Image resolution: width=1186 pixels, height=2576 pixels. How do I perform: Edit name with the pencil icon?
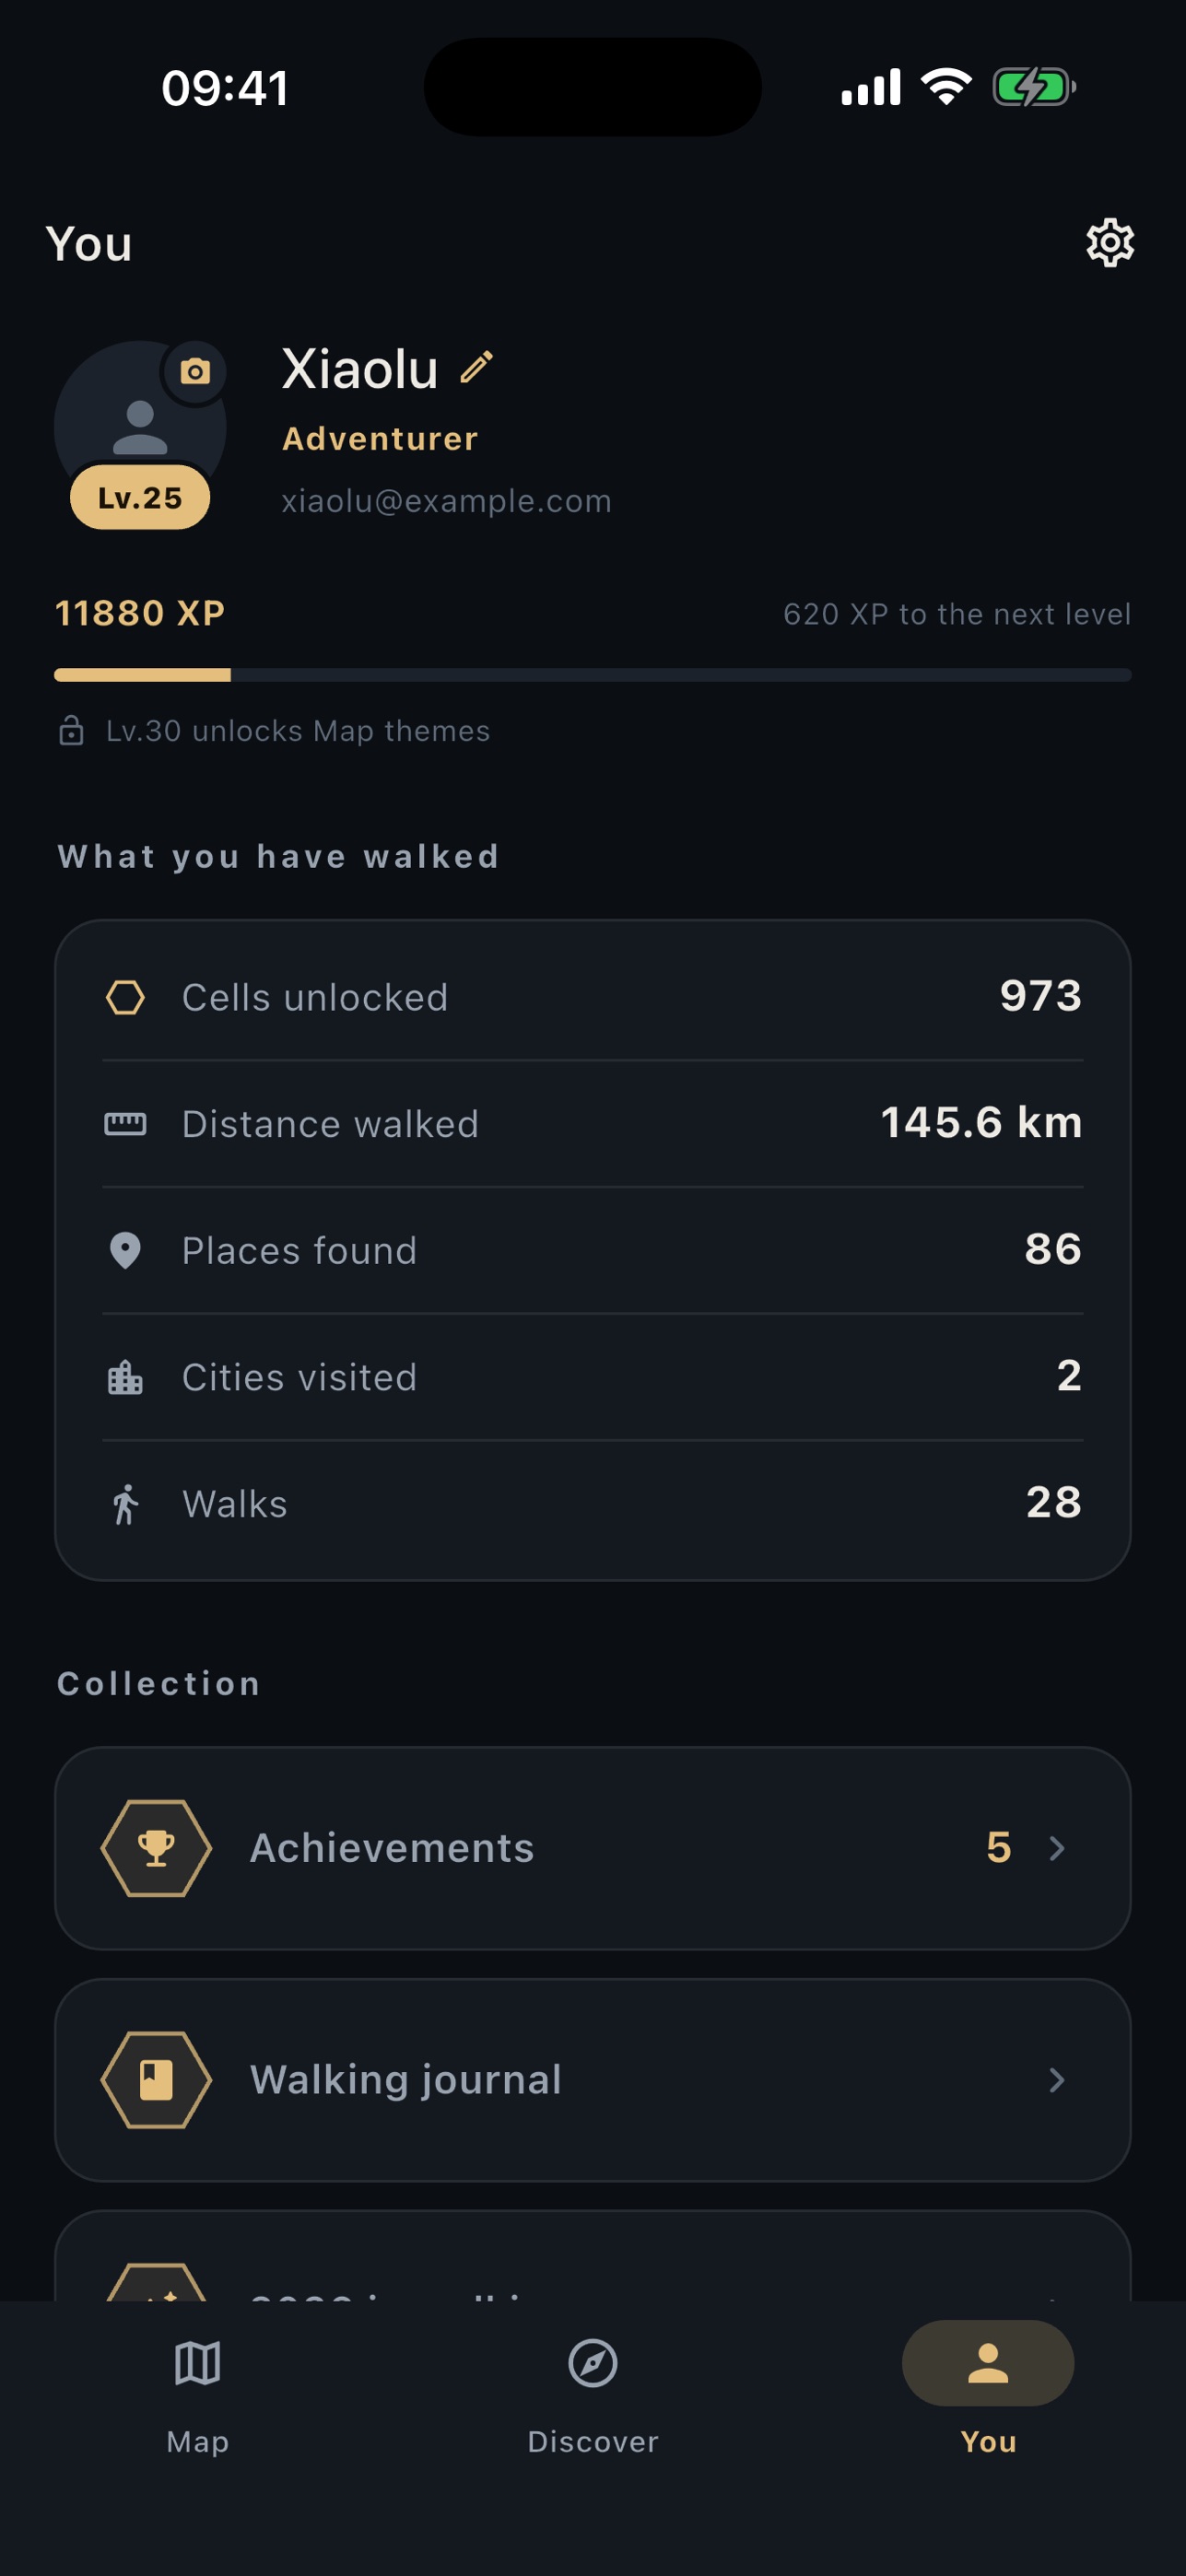[x=477, y=367]
